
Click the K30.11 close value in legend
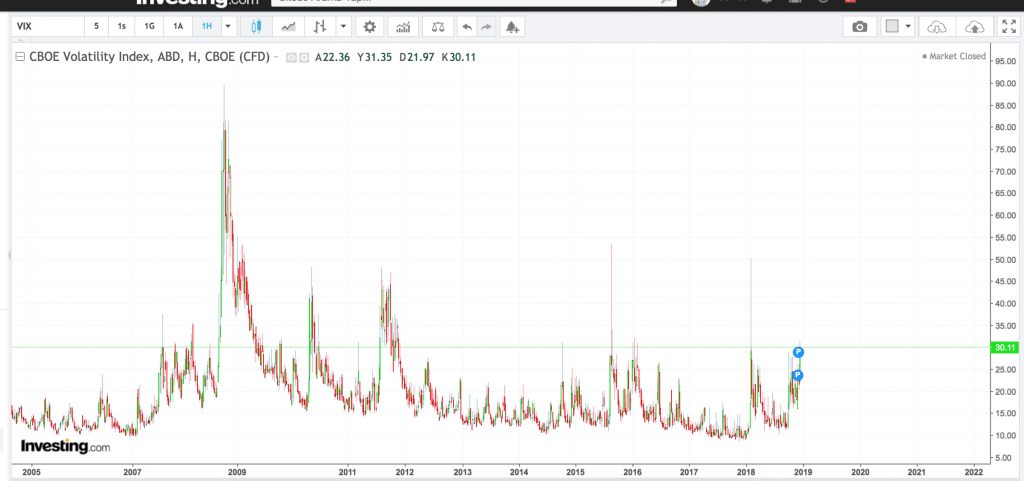click(458, 57)
